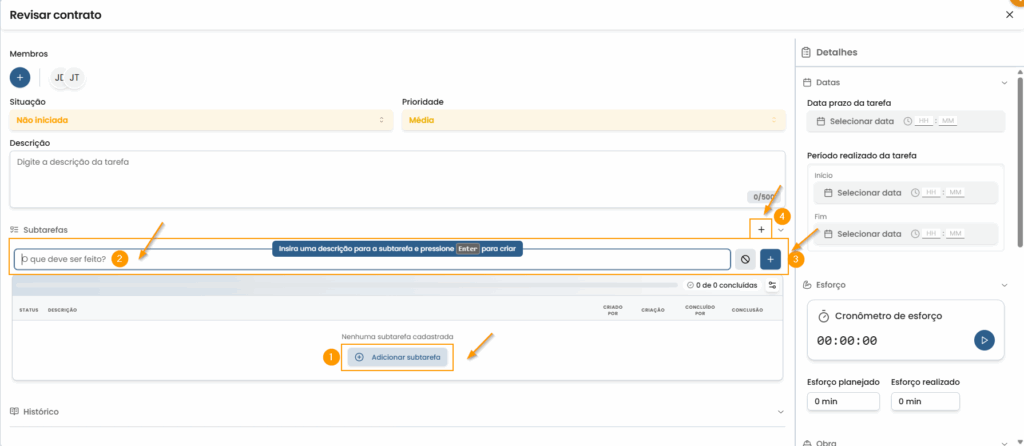
Task: Click the blue add member plus button
Action: click(x=20, y=77)
